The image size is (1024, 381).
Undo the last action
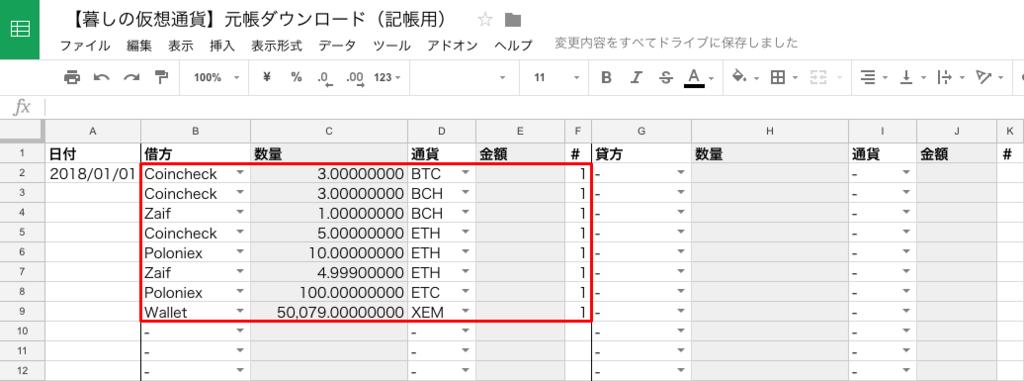[101, 78]
